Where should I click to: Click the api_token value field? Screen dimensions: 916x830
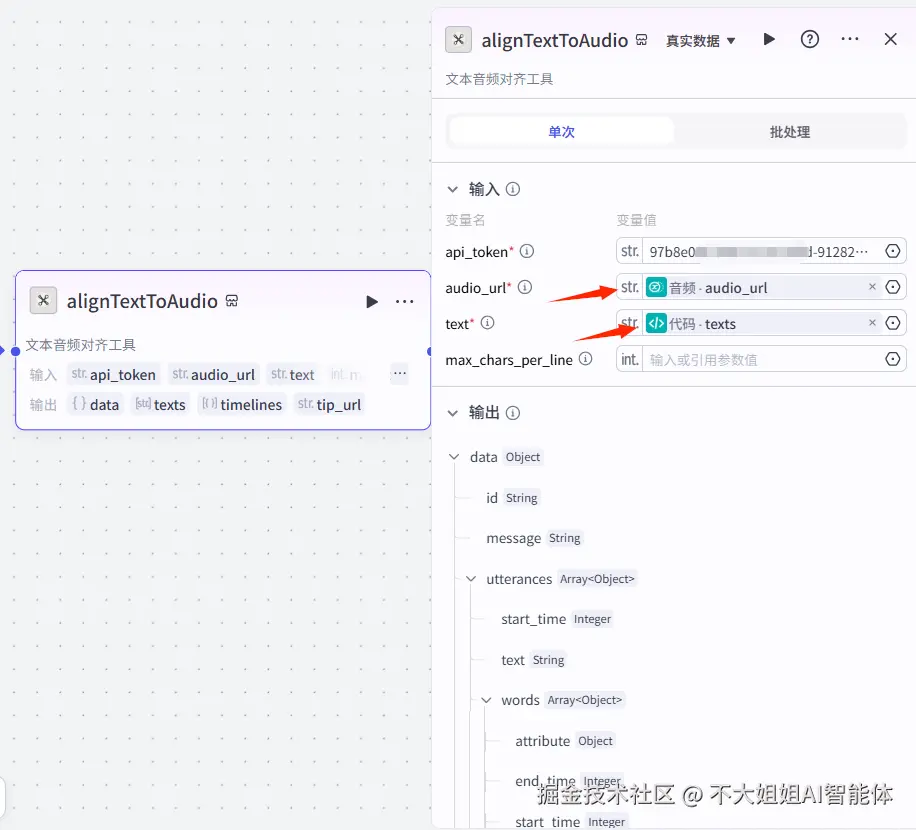click(761, 252)
